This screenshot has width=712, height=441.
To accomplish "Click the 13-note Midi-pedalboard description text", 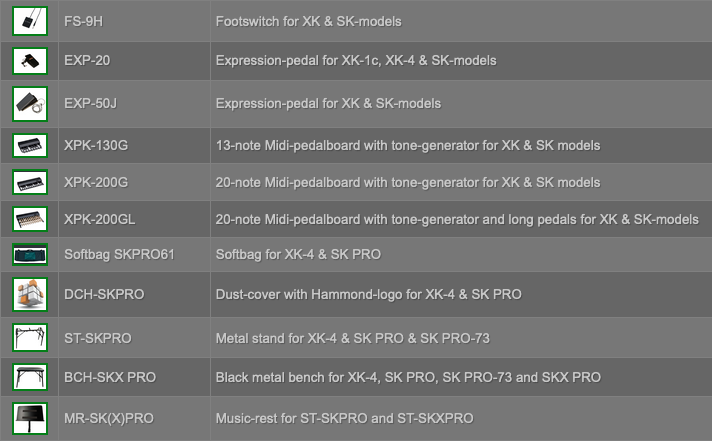I will (408, 145).
